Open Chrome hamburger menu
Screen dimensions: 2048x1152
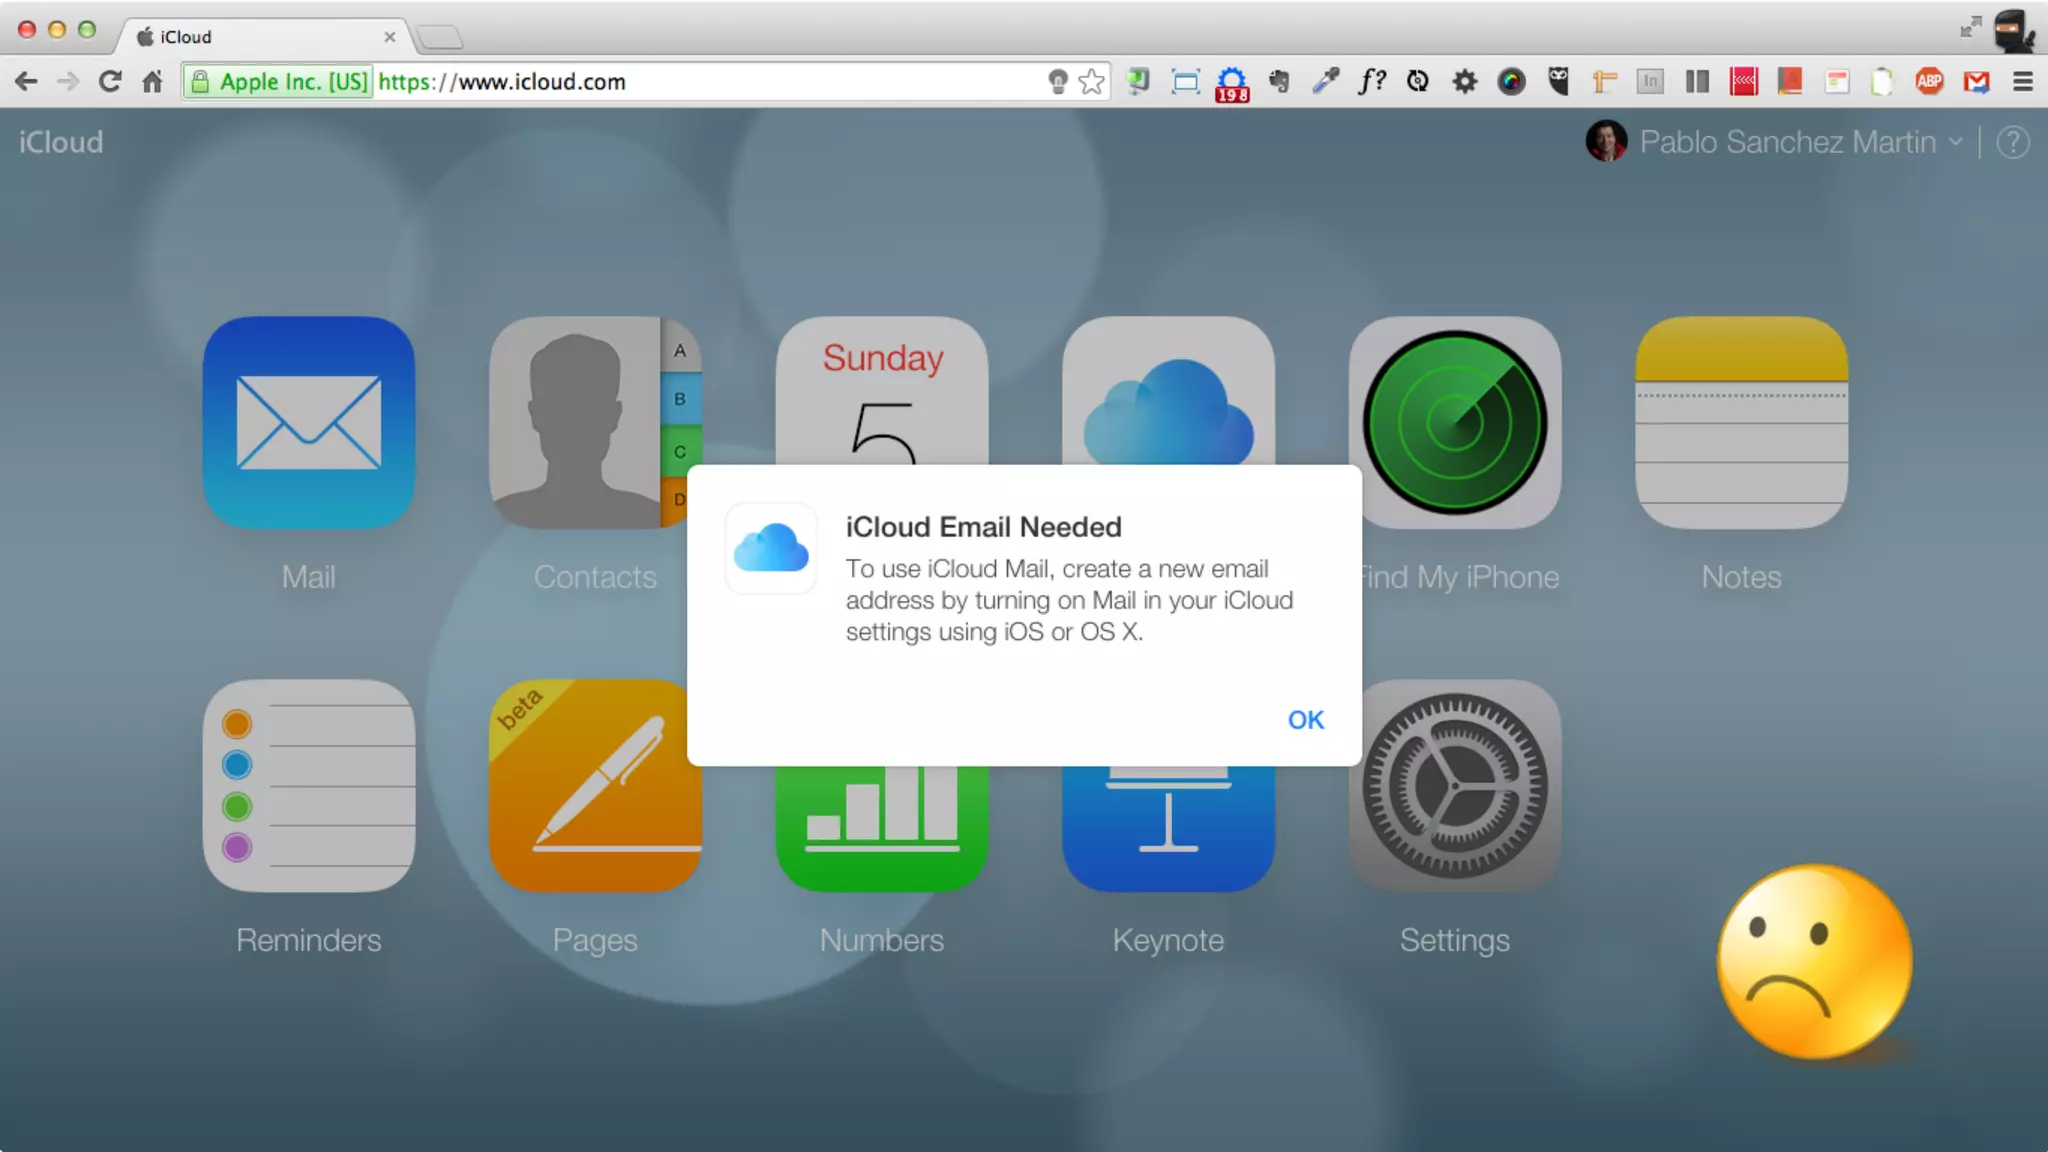2023,82
